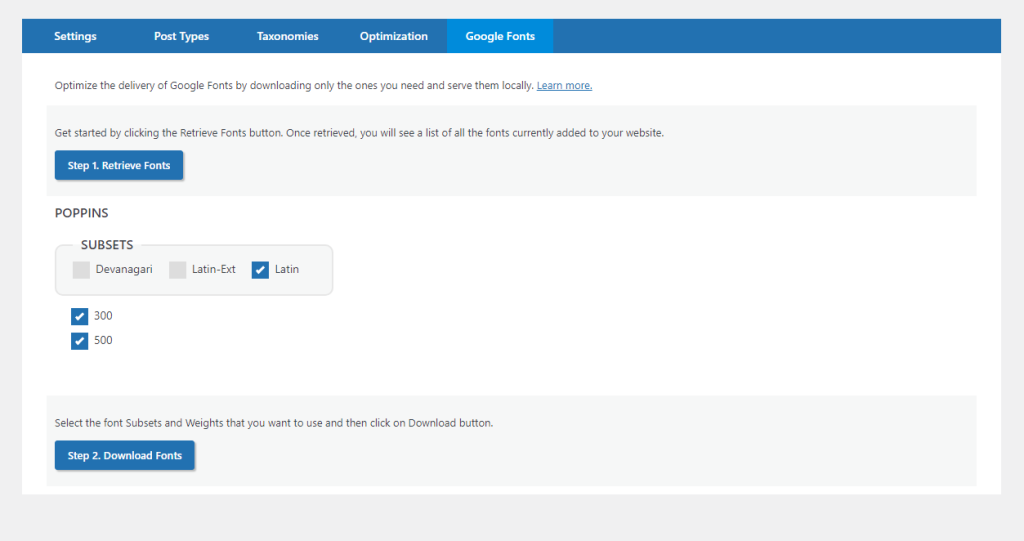This screenshot has width=1024, height=541.
Task: Click the POPPINS font heading
Action: coord(82,213)
